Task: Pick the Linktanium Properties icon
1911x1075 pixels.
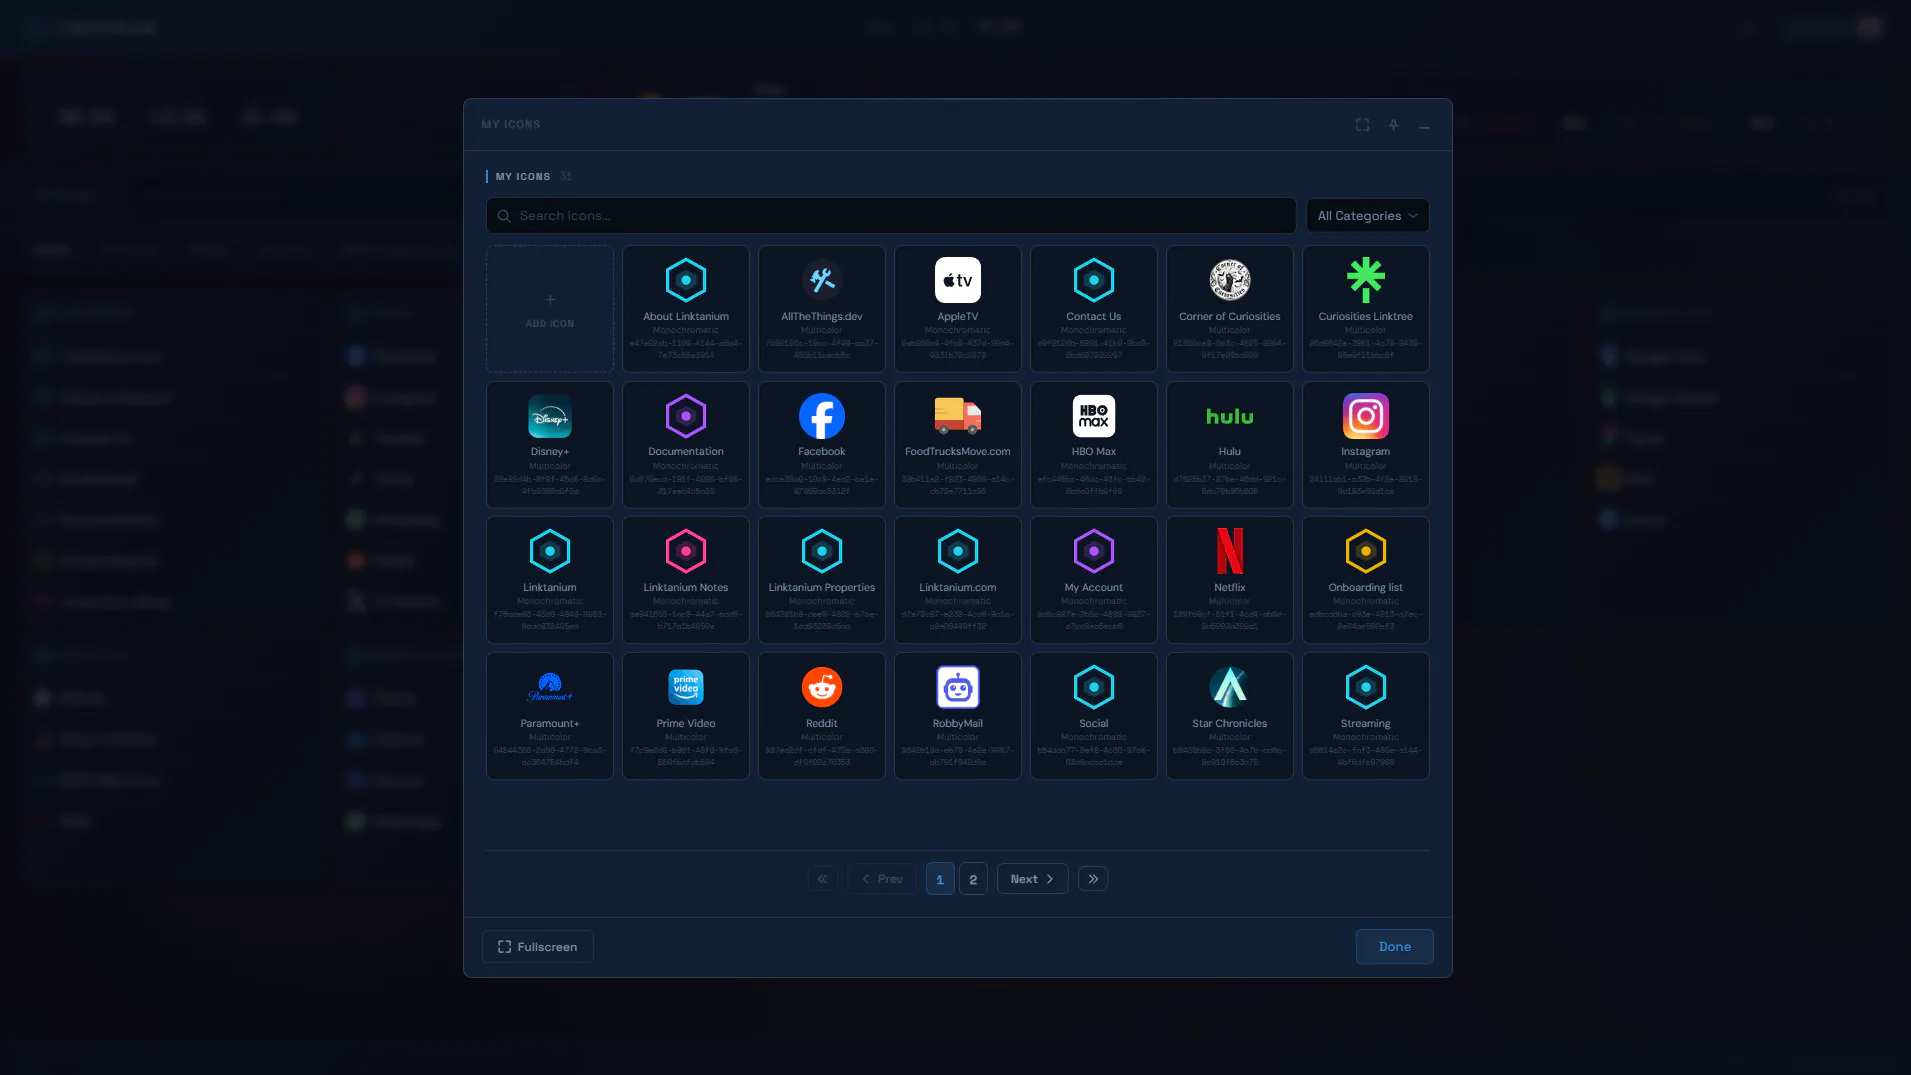Action: click(822, 580)
